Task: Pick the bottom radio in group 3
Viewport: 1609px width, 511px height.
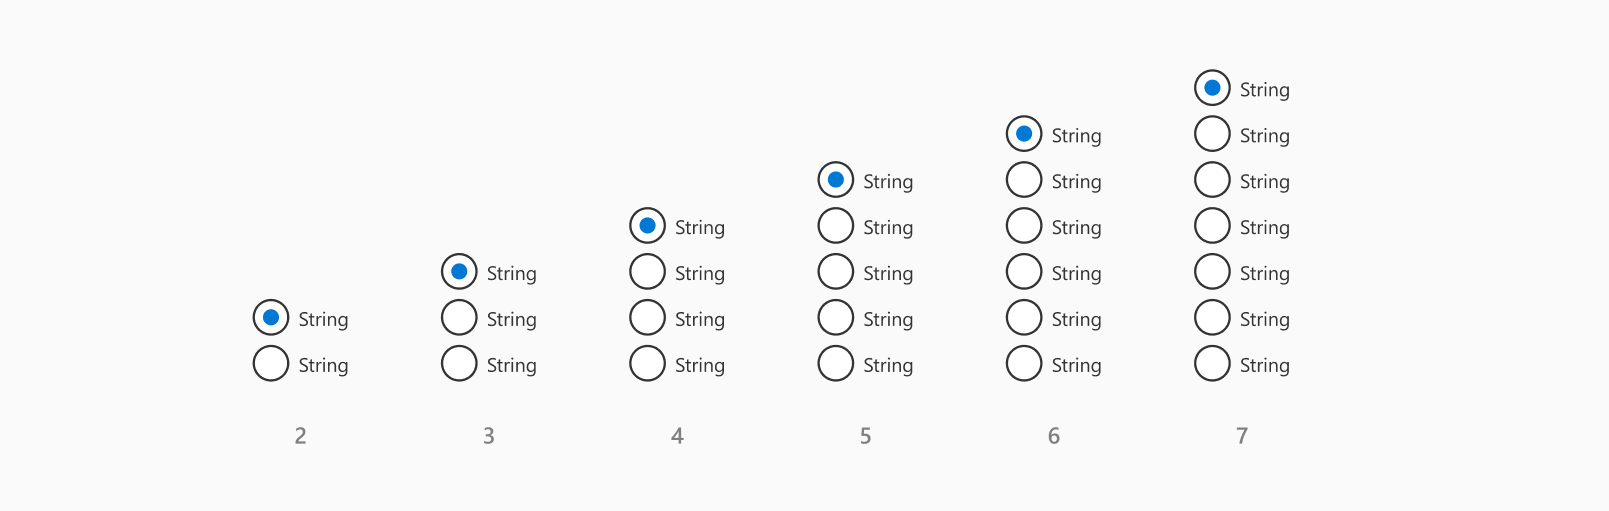Action: 459,364
